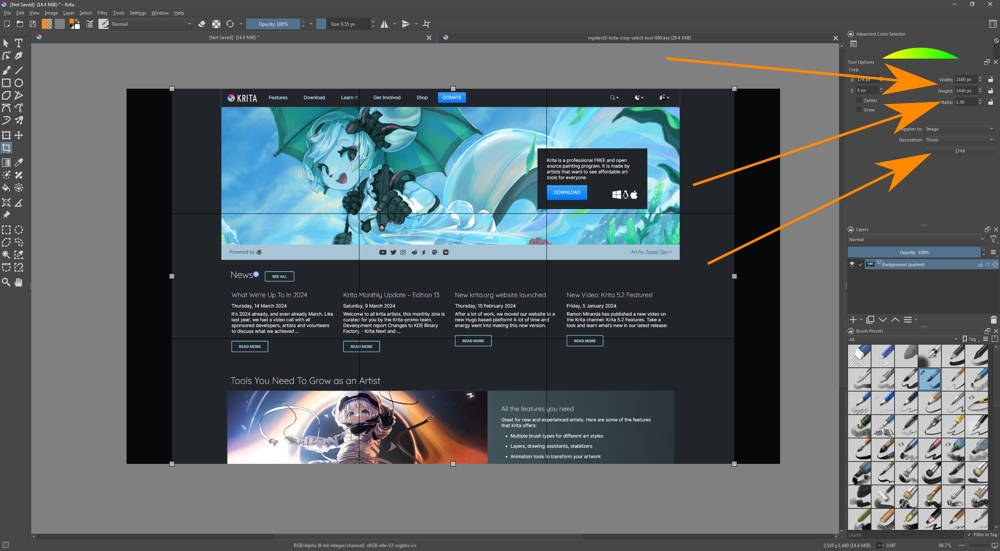Select the Zoom tool magnifier
Screen dimensions: 1000x551
tap(6, 282)
